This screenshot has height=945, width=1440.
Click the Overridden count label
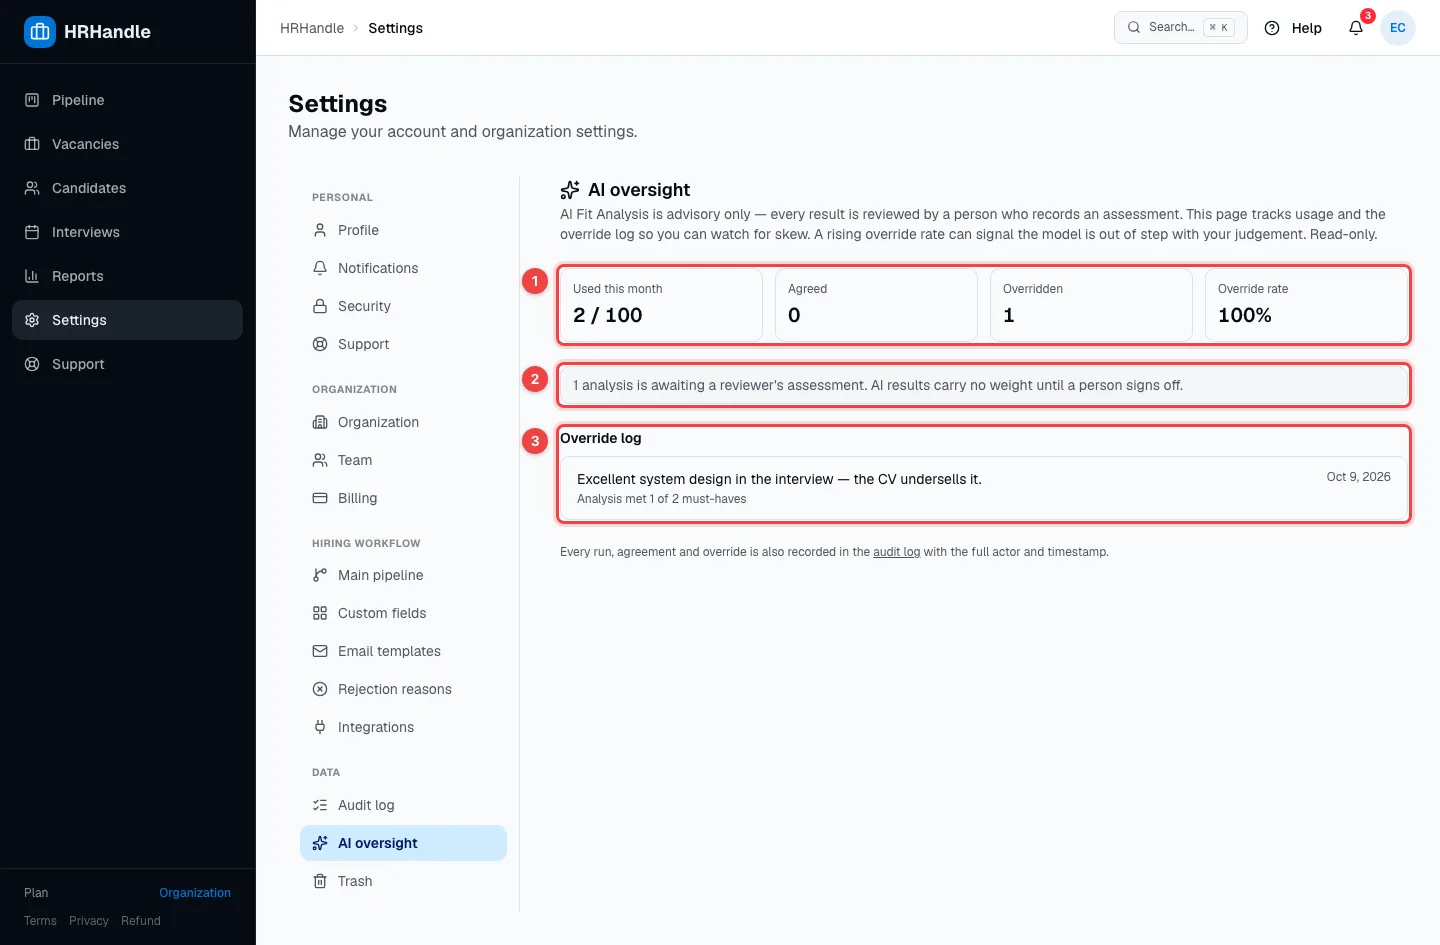coord(1033,289)
